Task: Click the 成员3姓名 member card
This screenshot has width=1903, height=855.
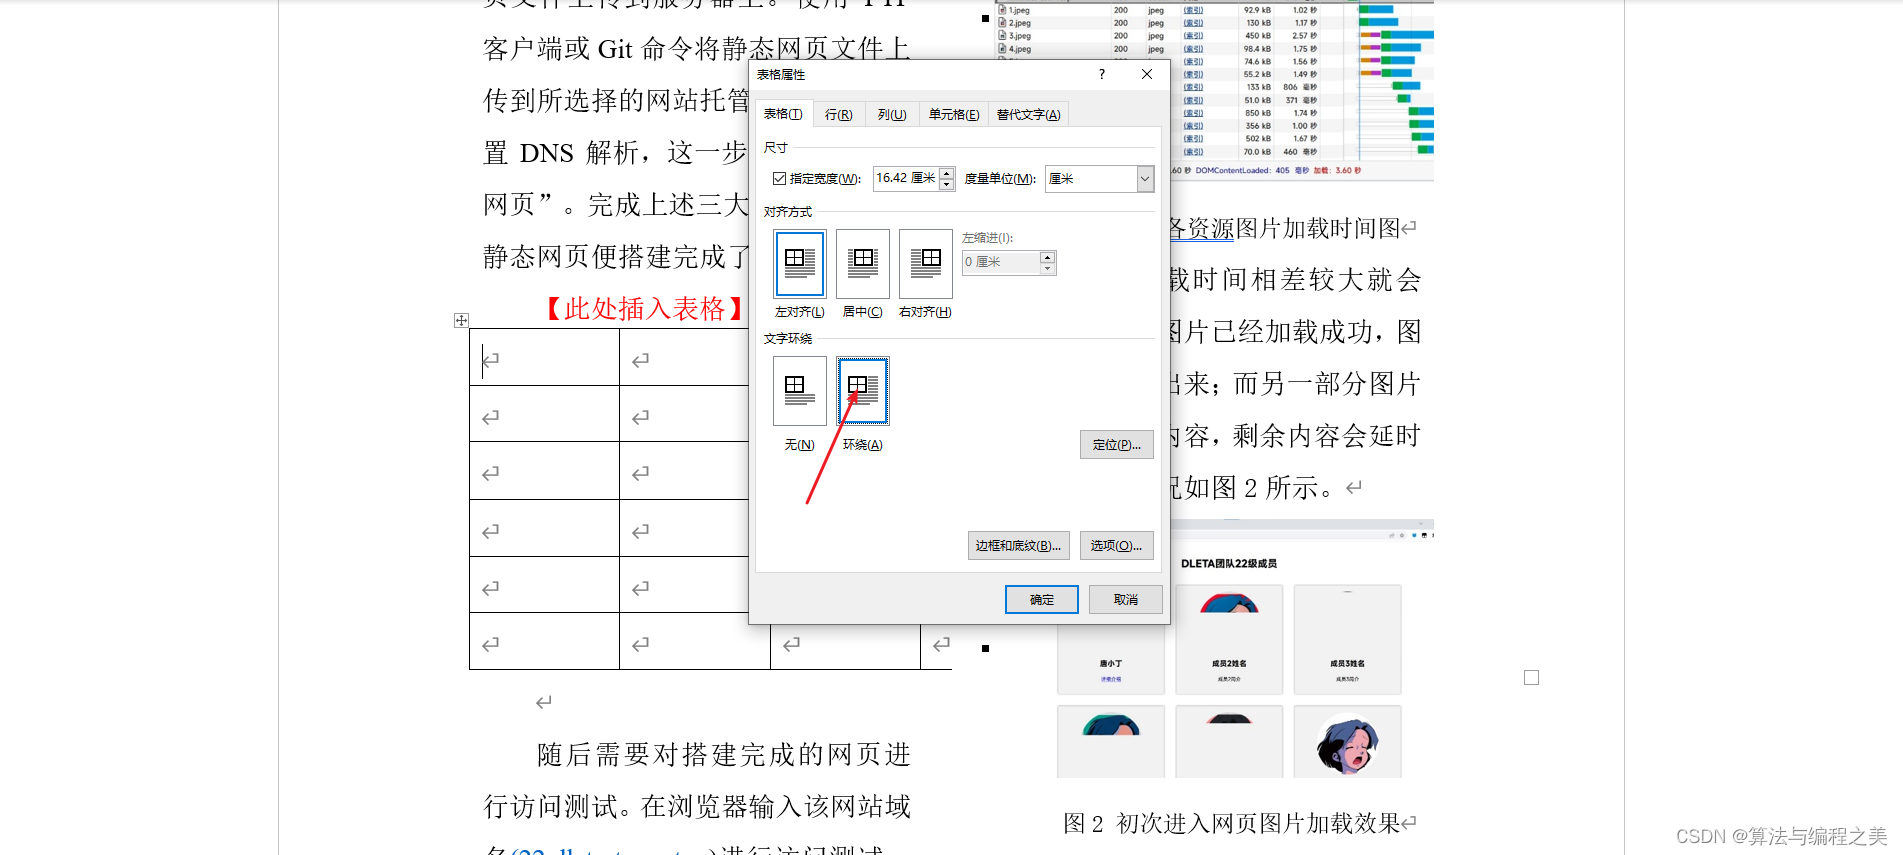Action: pos(1347,639)
